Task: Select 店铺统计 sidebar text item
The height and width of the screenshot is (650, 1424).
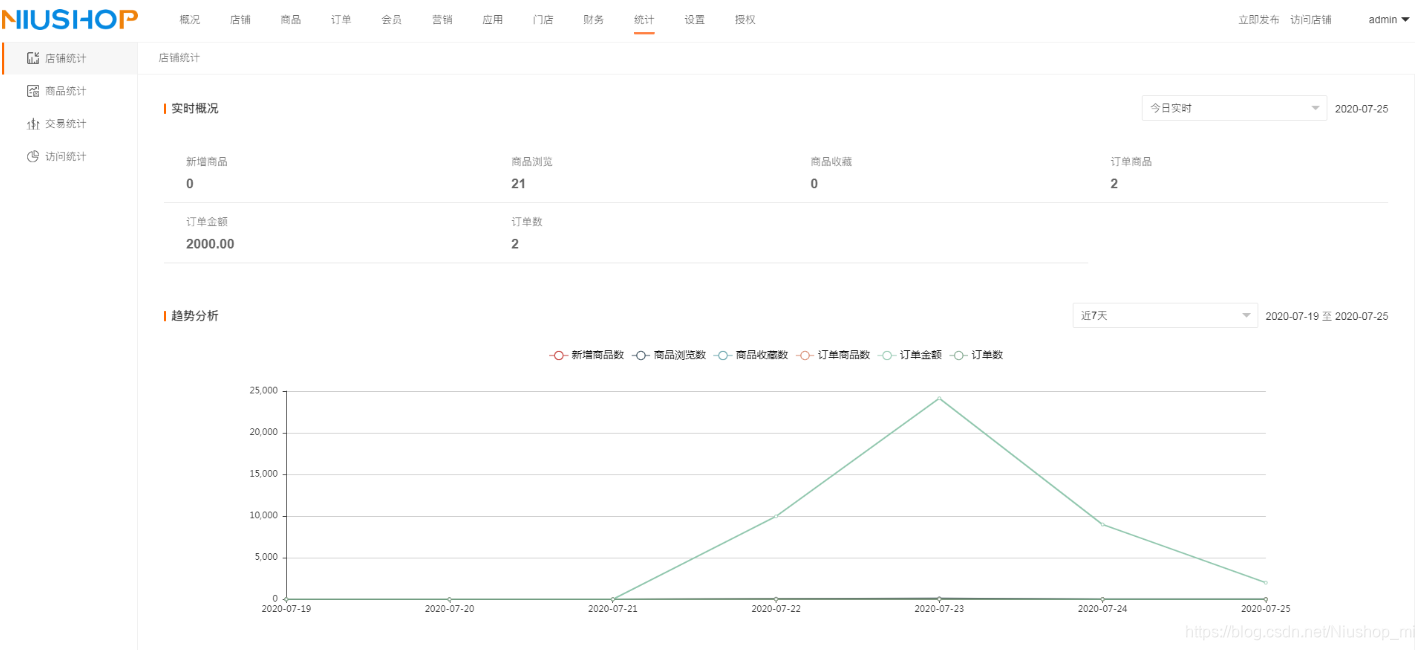Action: 66,58
